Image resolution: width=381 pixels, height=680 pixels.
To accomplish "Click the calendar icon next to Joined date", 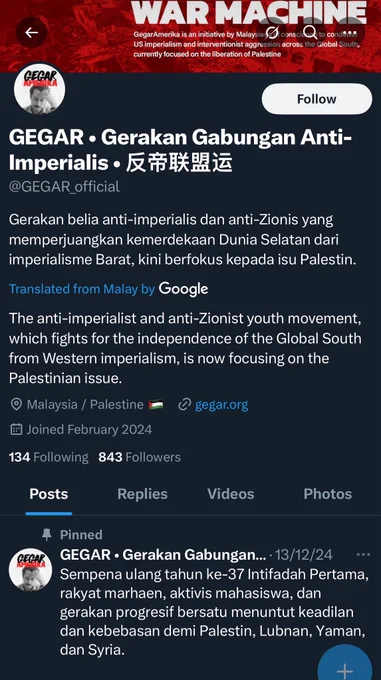I will (x=16, y=429).
